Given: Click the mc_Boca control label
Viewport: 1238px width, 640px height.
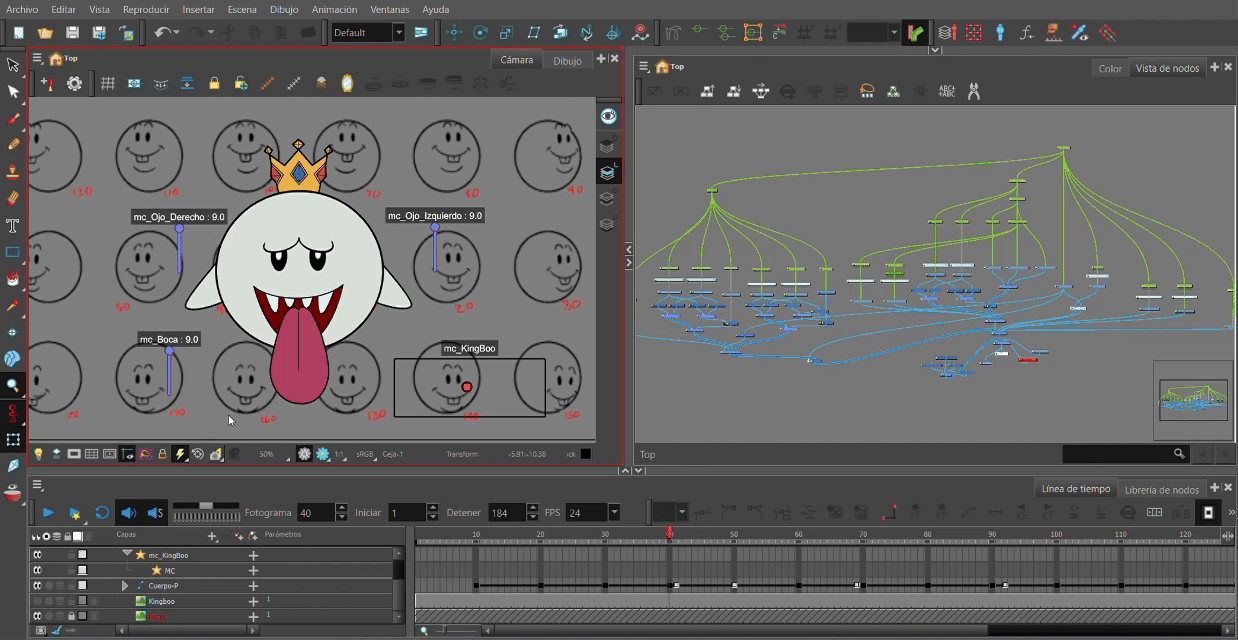Looking at the screenshot, I should [x=169, y=339].
